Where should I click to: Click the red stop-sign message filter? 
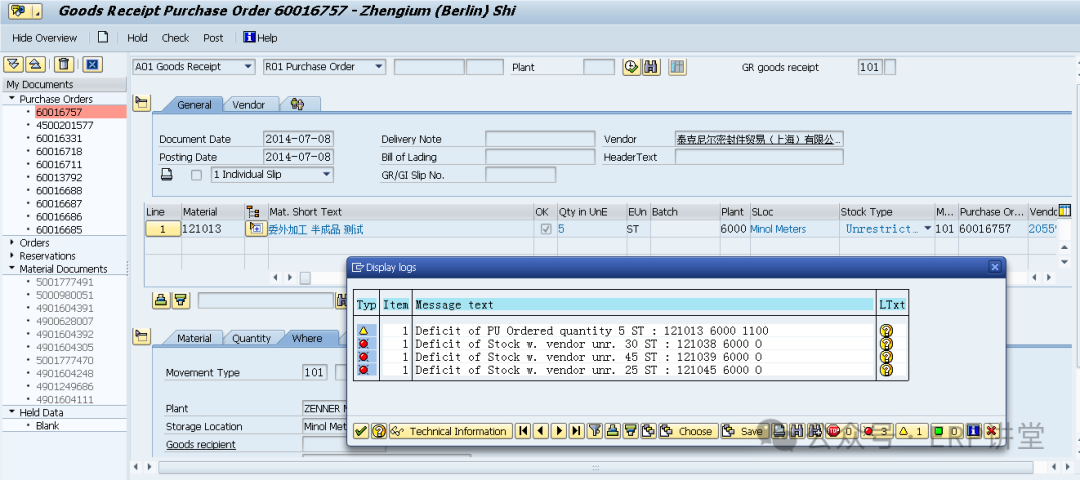[x=833, y=431]
